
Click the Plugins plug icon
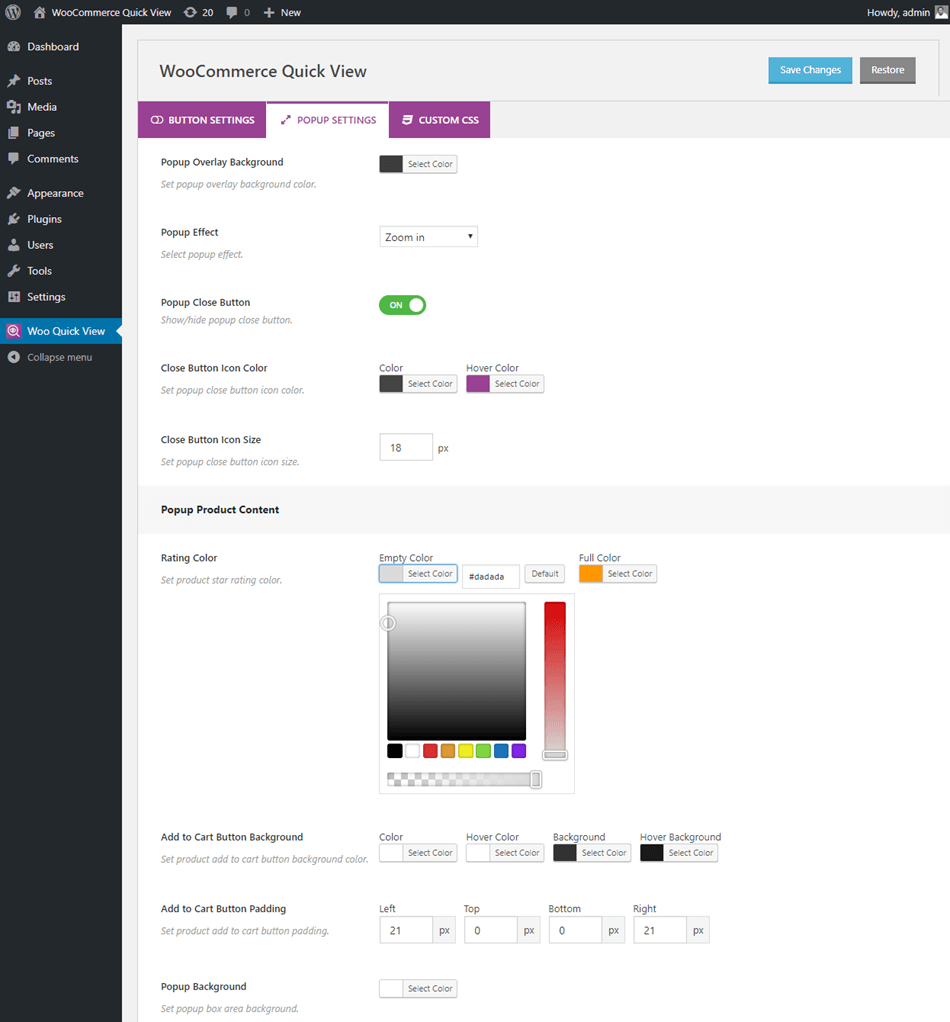14,219
